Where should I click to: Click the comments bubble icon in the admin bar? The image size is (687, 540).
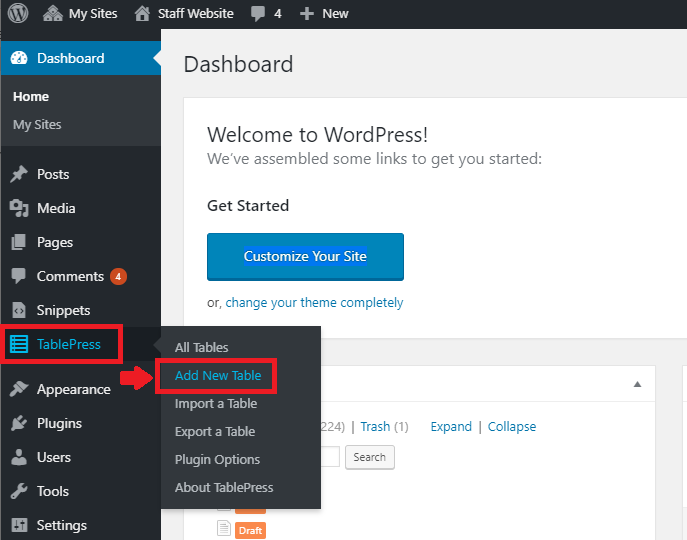click(259, 14)
